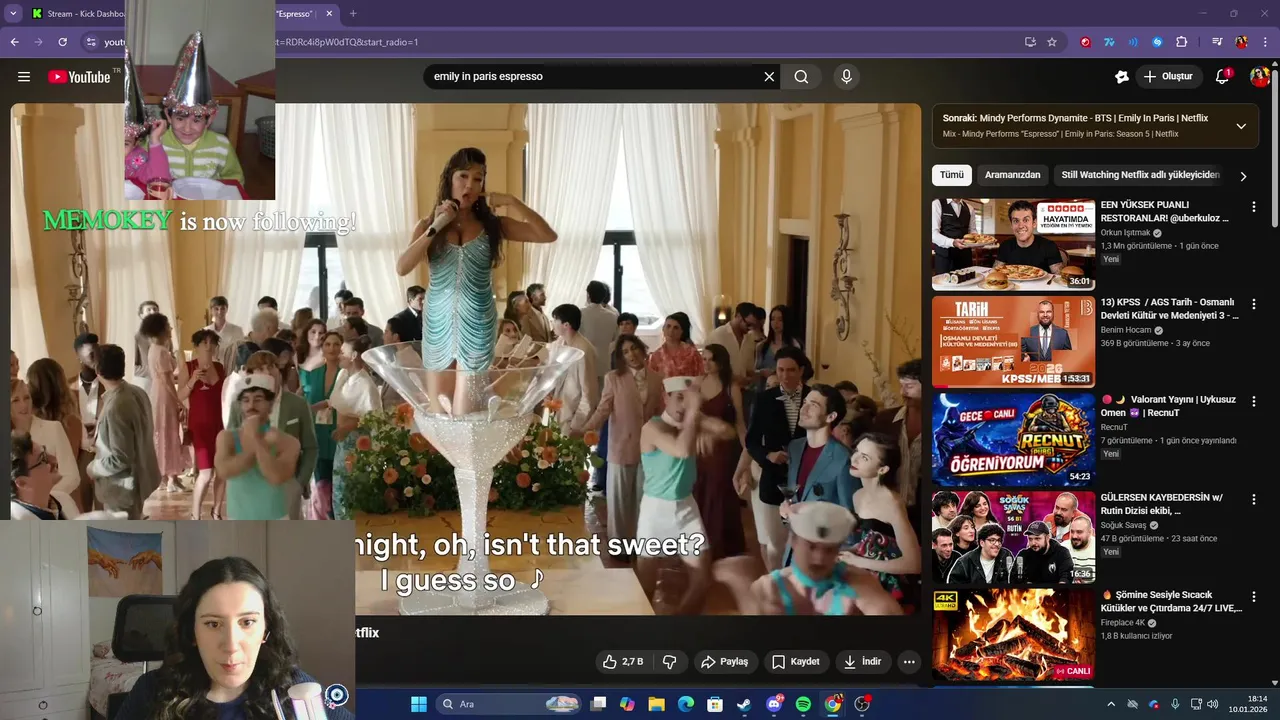Switch to the Stream - Kick Dashboard tab
The height and width of the screenshot is (720, 1280).
pyautogui.click(x=78, y=14)
